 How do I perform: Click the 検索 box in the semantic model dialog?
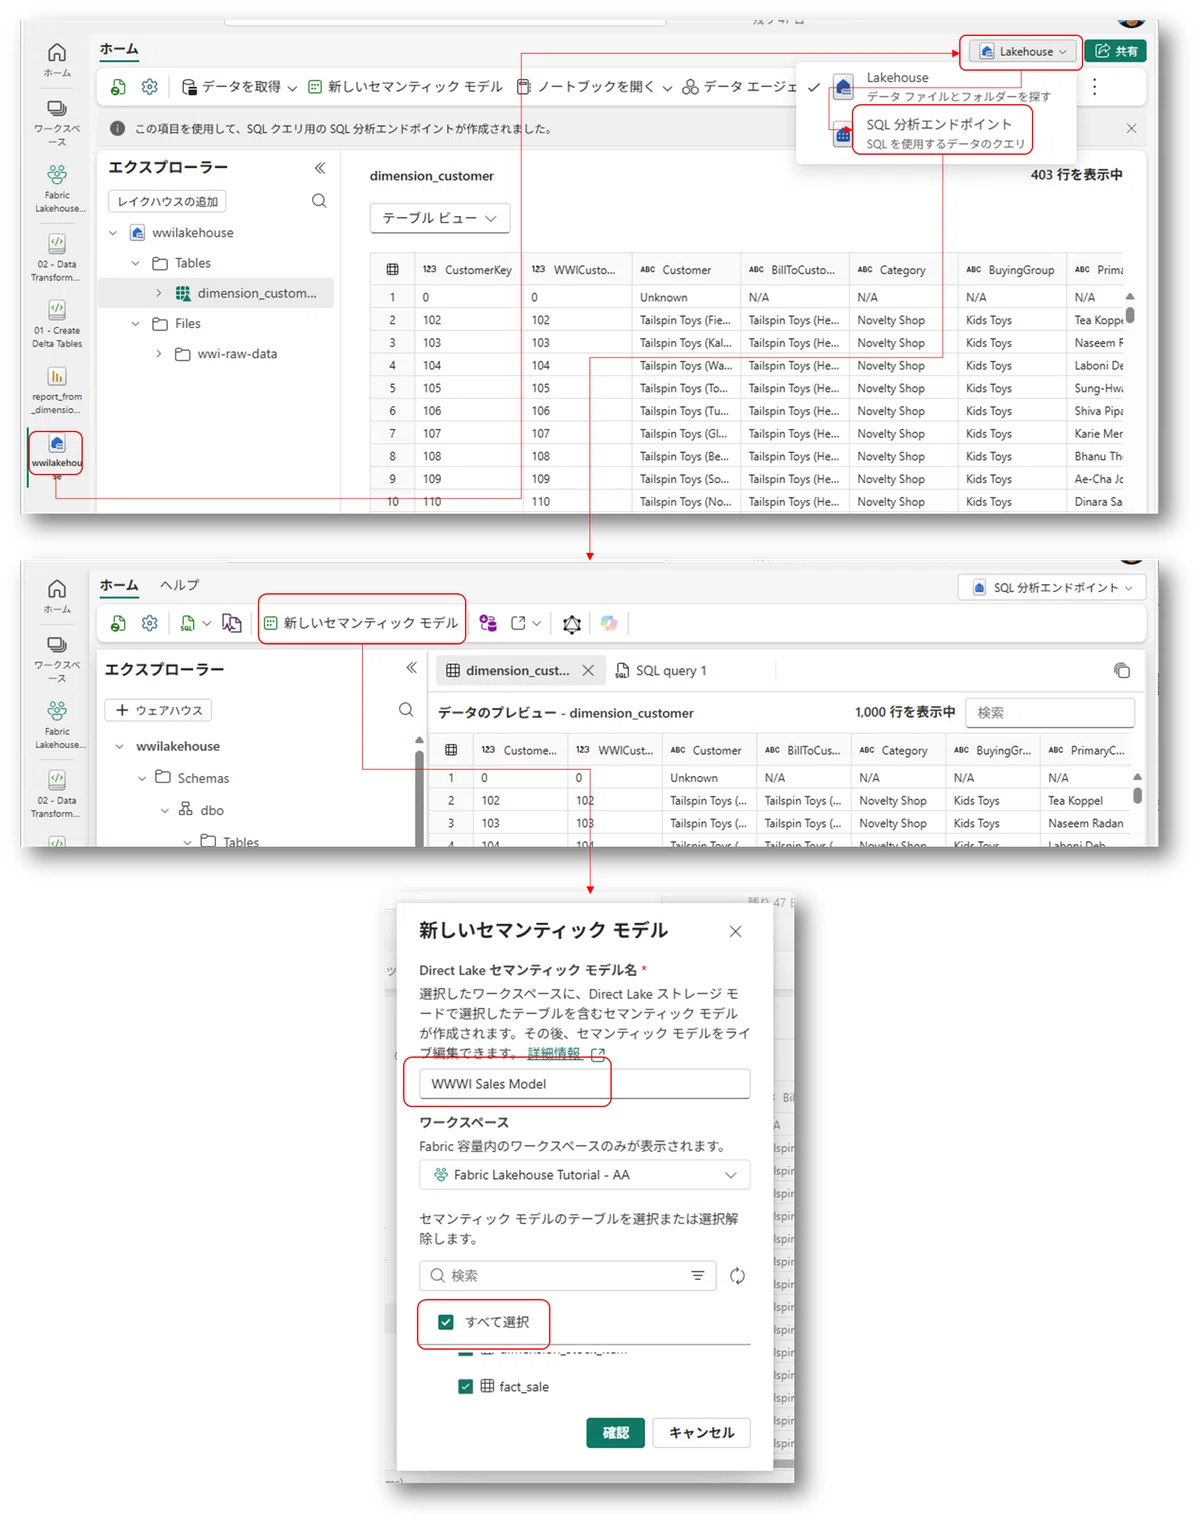coord(567,1275)
